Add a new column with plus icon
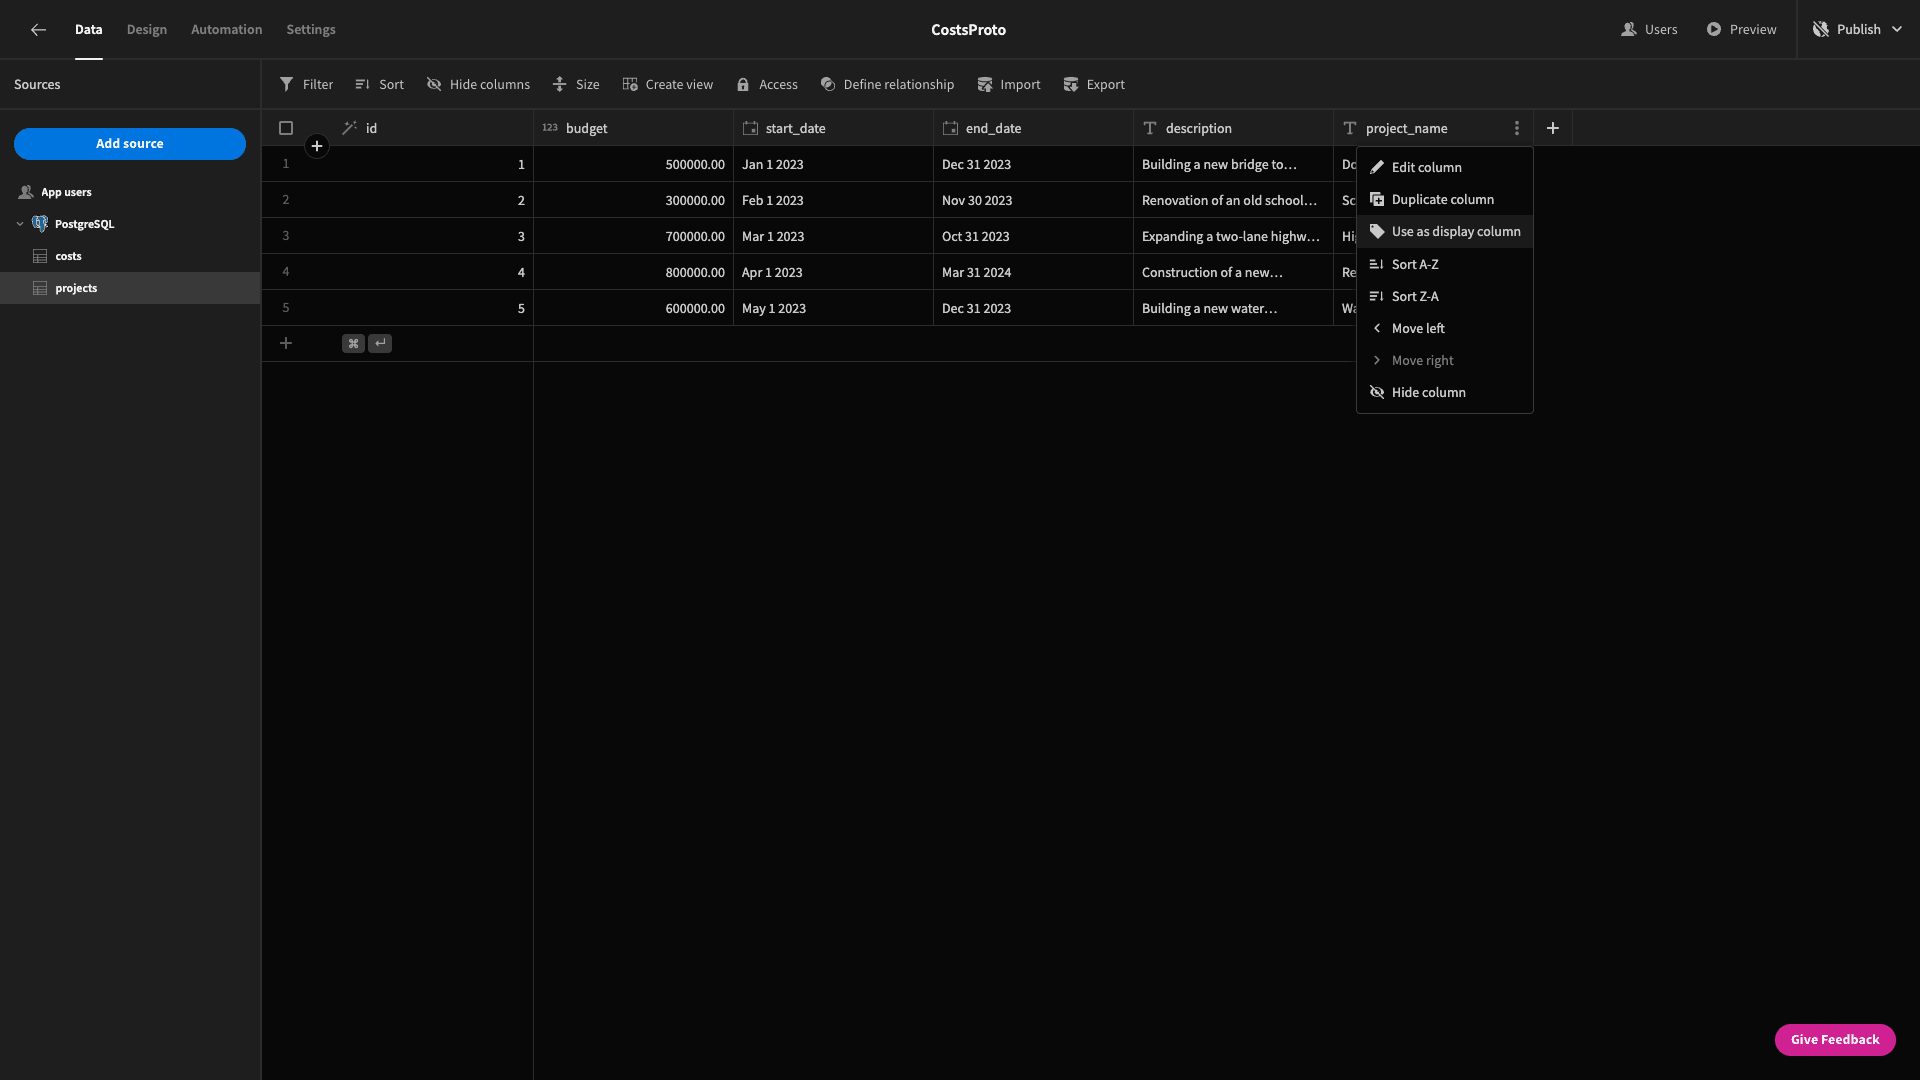The width and height of the screenshot is (1920, 1080). [x=1553, y=128]
